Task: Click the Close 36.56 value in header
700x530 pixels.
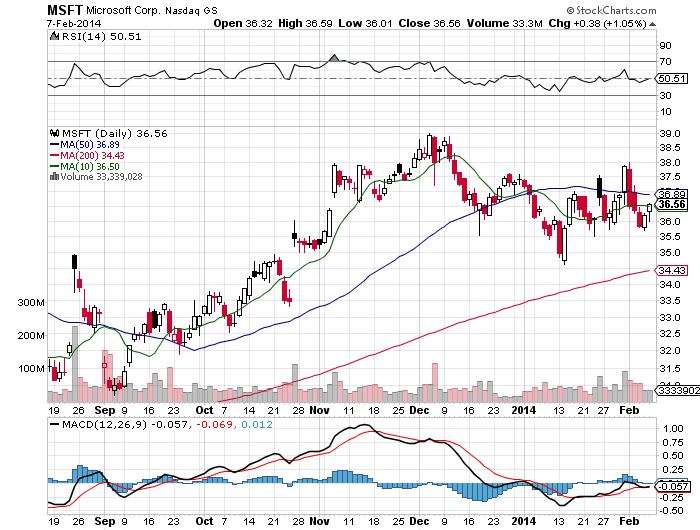Action: (x=429, y=23)
